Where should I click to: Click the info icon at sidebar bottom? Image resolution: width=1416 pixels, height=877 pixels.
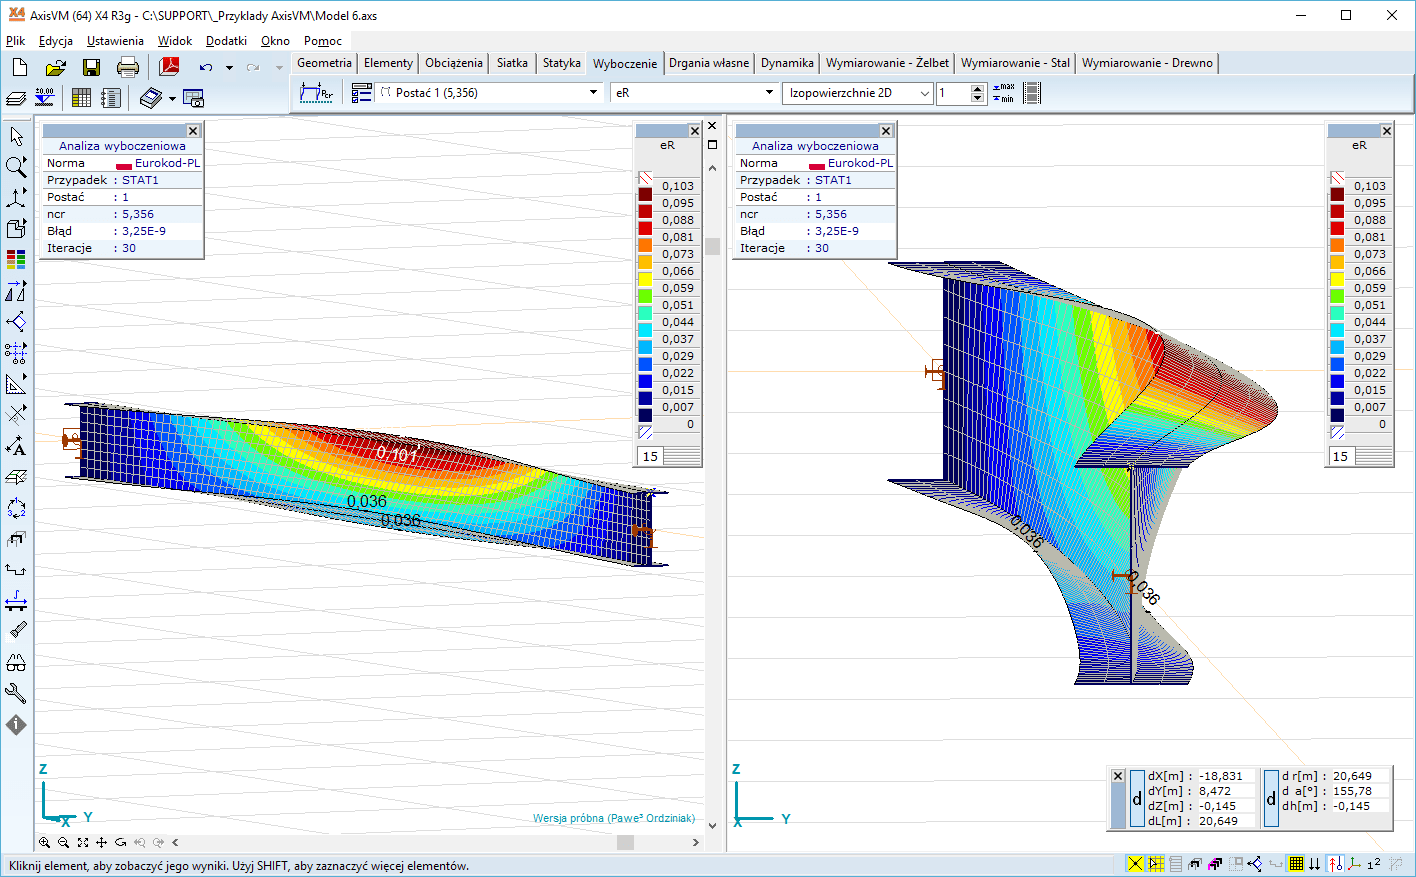[x=16, y=725]
